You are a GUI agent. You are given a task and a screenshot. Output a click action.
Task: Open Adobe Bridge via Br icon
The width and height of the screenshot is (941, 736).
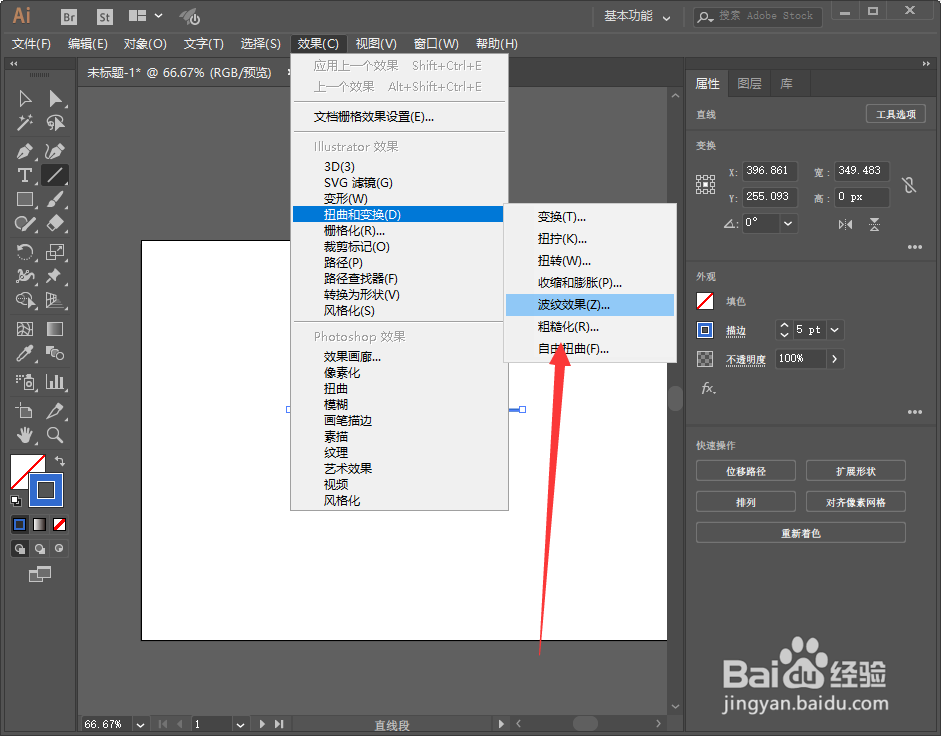pos(69,17)
